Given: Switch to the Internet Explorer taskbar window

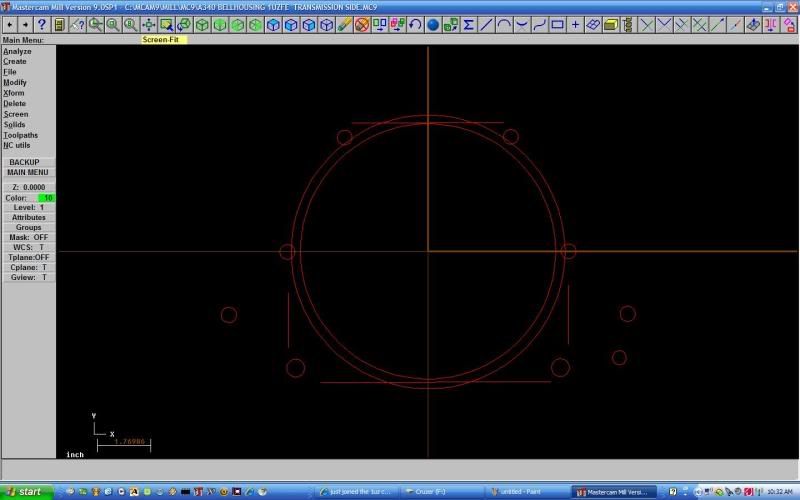Looking at the screenshot, I should (x=356, y=492).
